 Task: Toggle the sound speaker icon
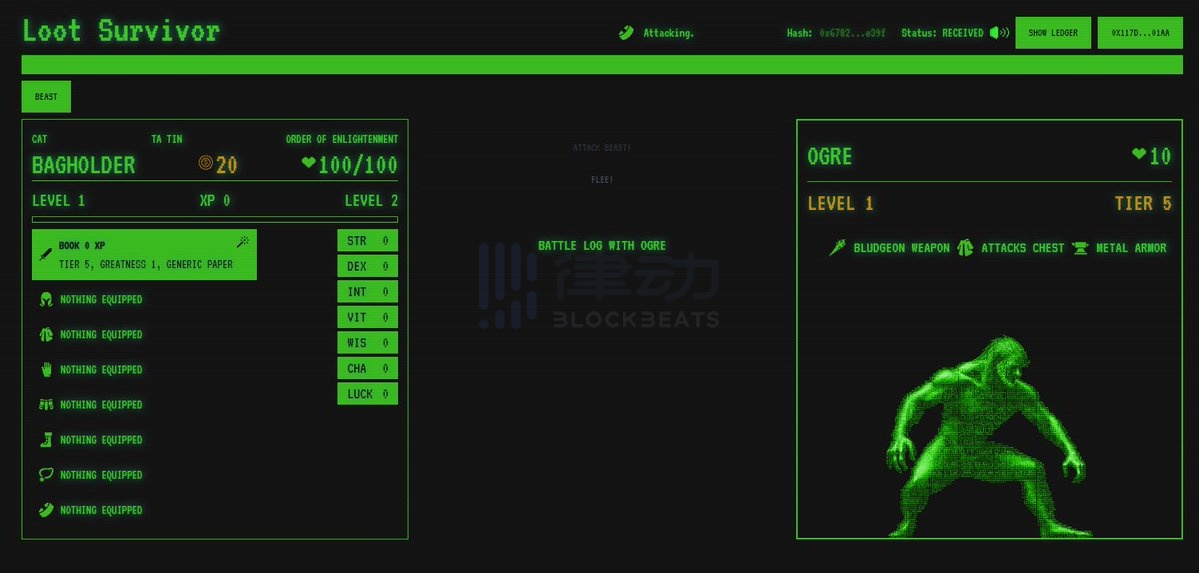point(999,33)
